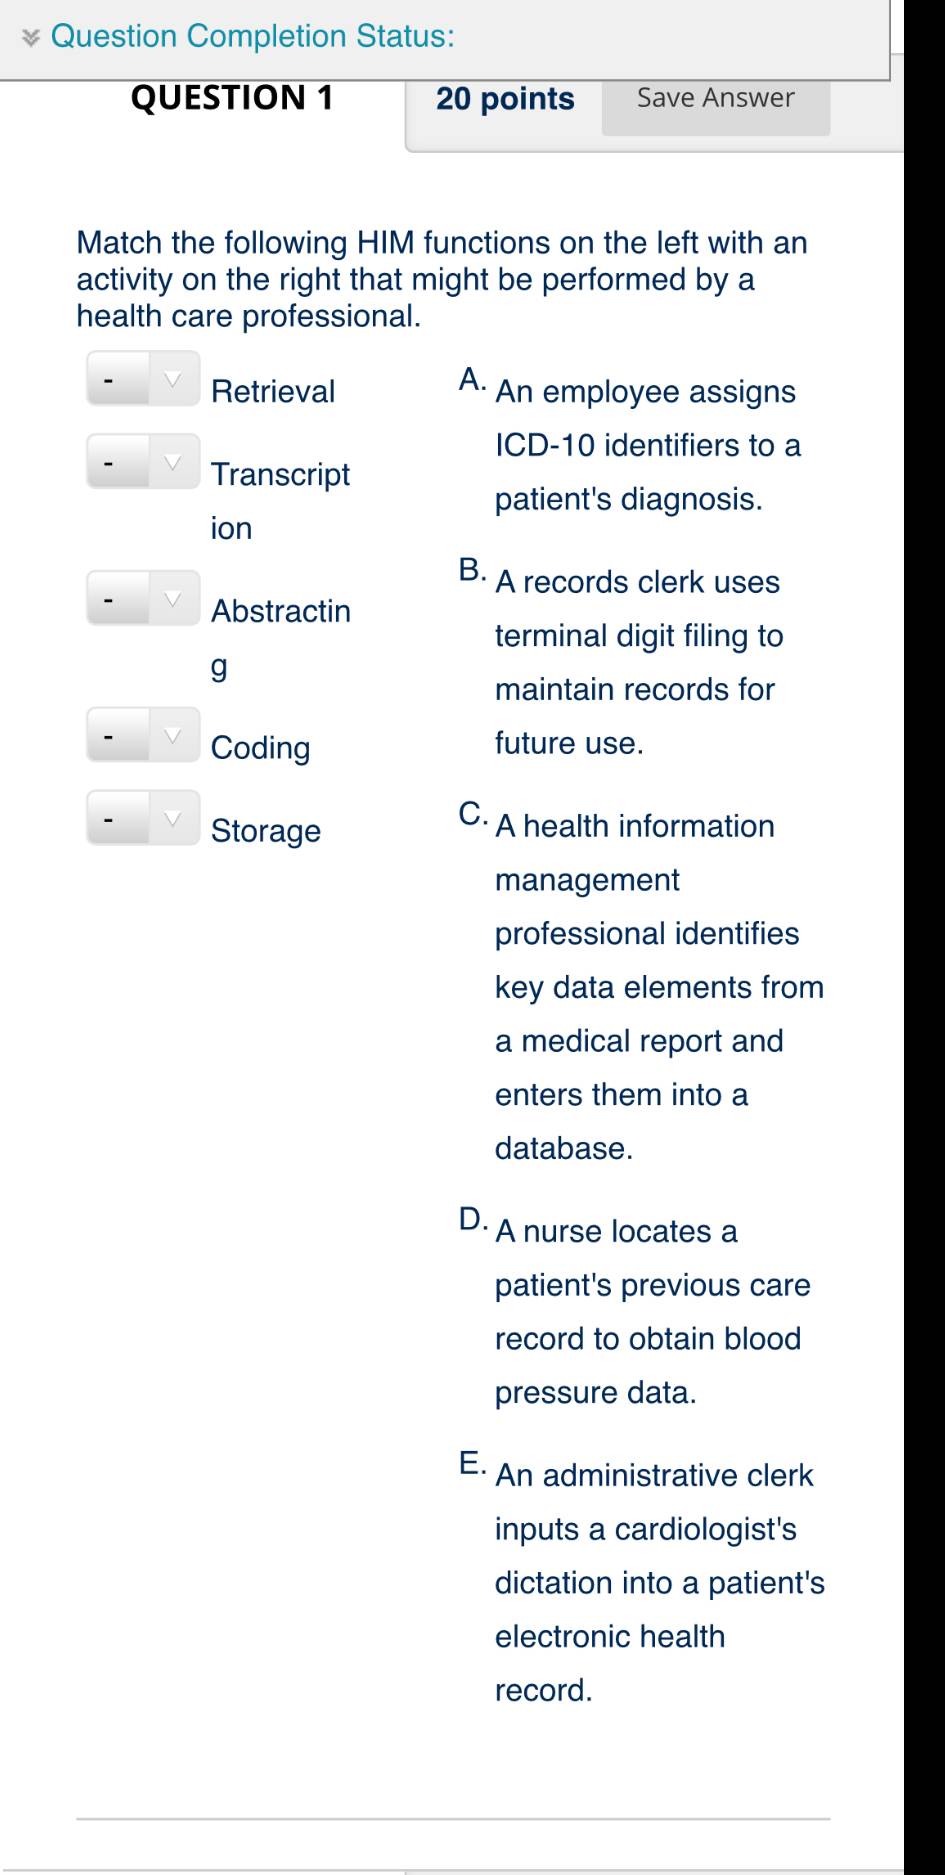945x1875 pixels.
Task: Click the Retrieval label text
Action: [x=273, y=391]
